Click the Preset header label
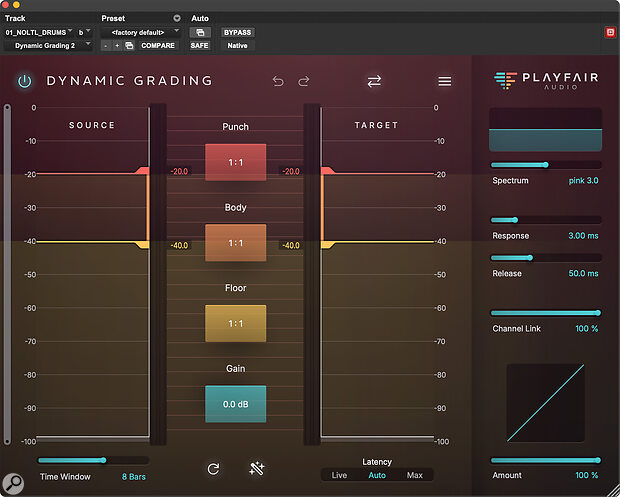Image resolution: width=620 pixels, height=497 pixels. click(113, 18)
